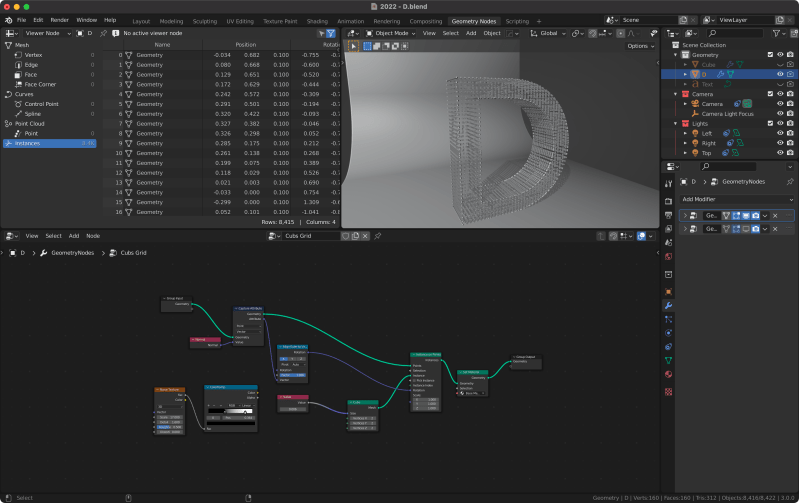
Task: Open the Object Data green triangle tab
Action: point(668,360)
